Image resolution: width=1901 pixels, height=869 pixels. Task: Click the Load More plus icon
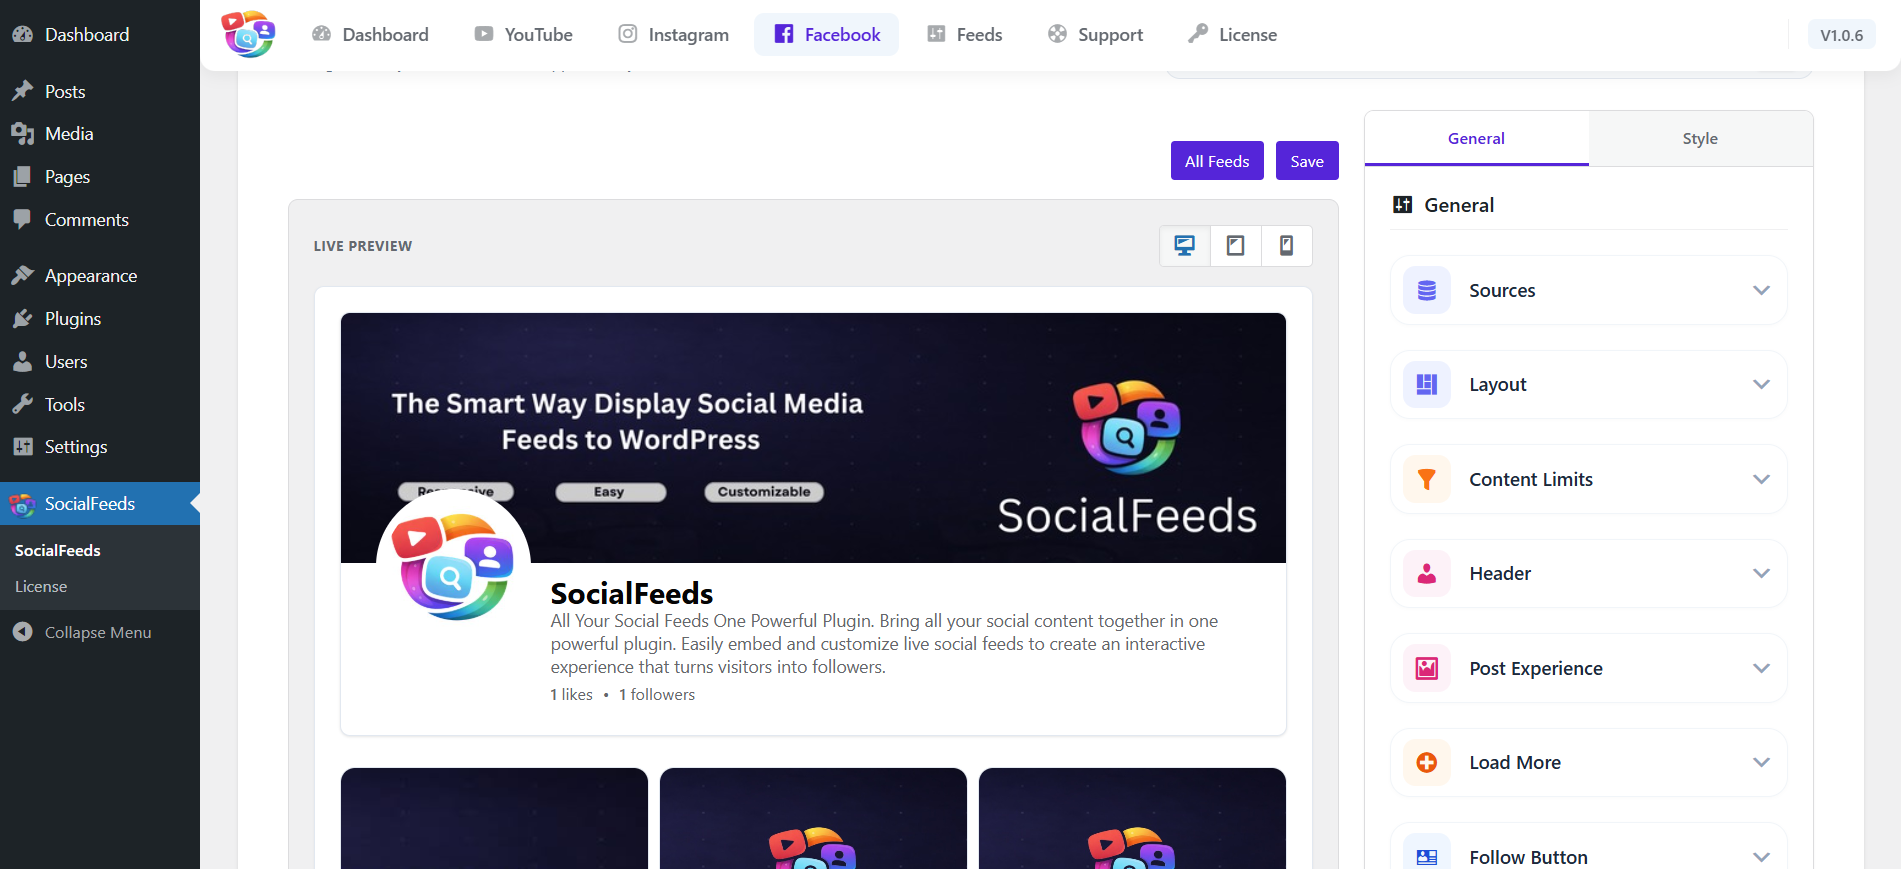1427,762
